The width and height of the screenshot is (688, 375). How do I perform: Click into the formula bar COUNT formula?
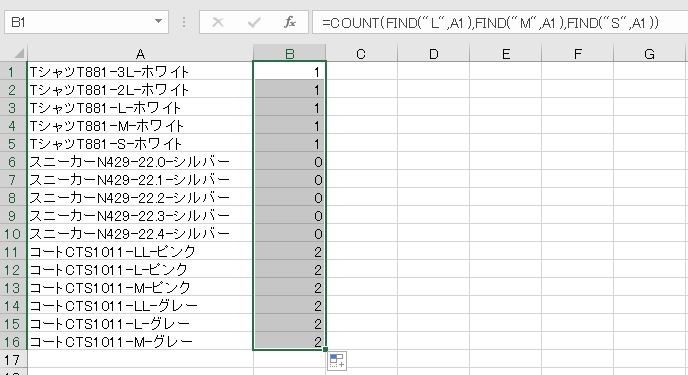pyautogui.click(x=500, y=22)
